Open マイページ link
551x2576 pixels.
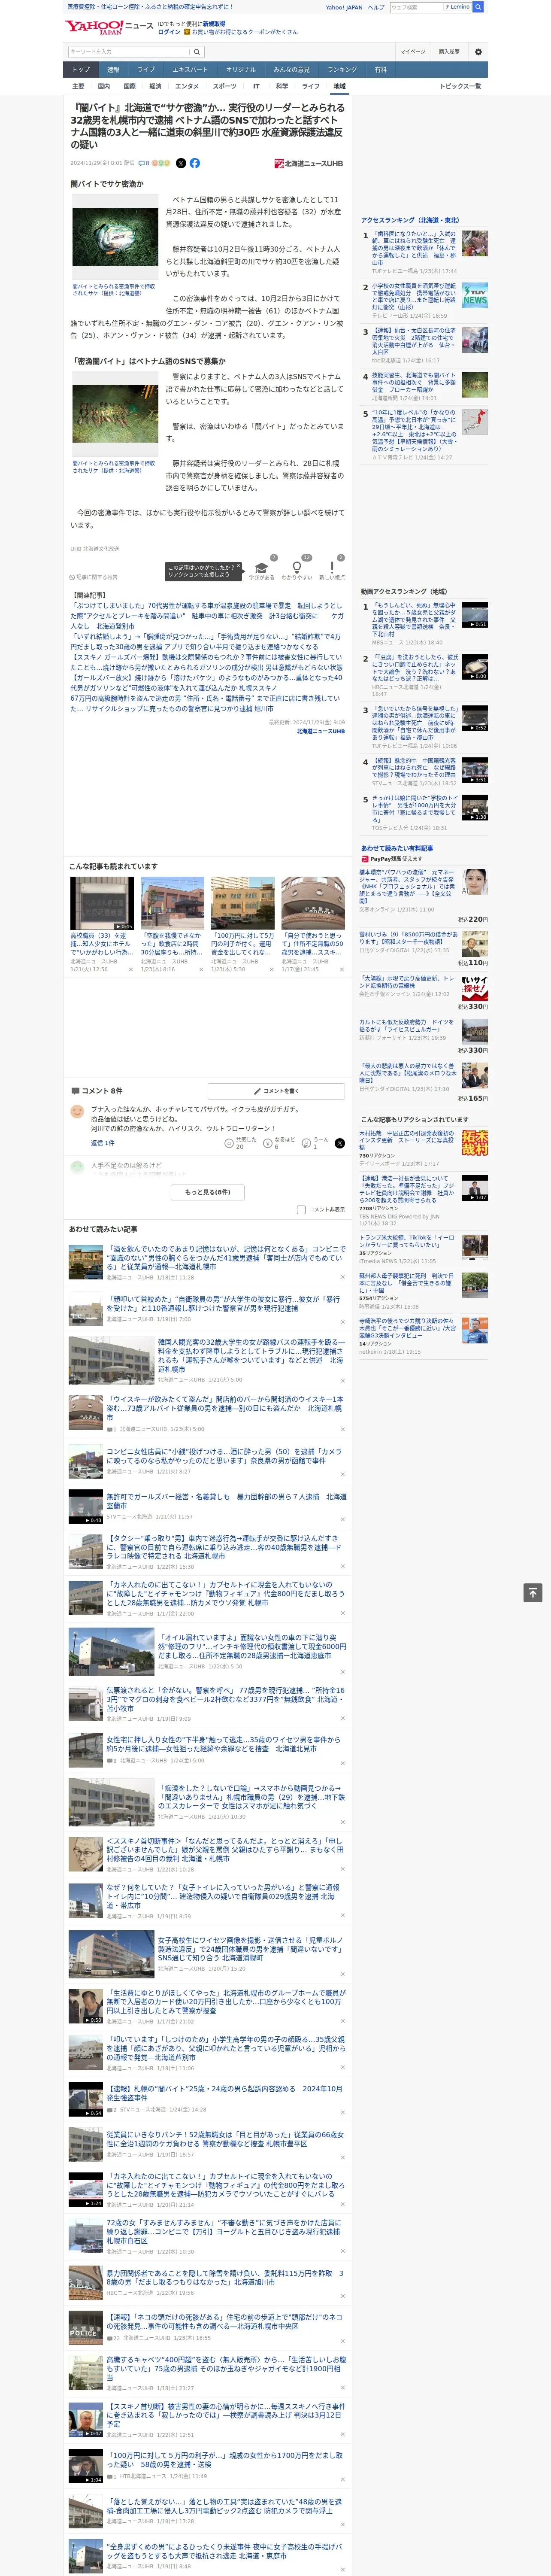(x=413, y=52)
